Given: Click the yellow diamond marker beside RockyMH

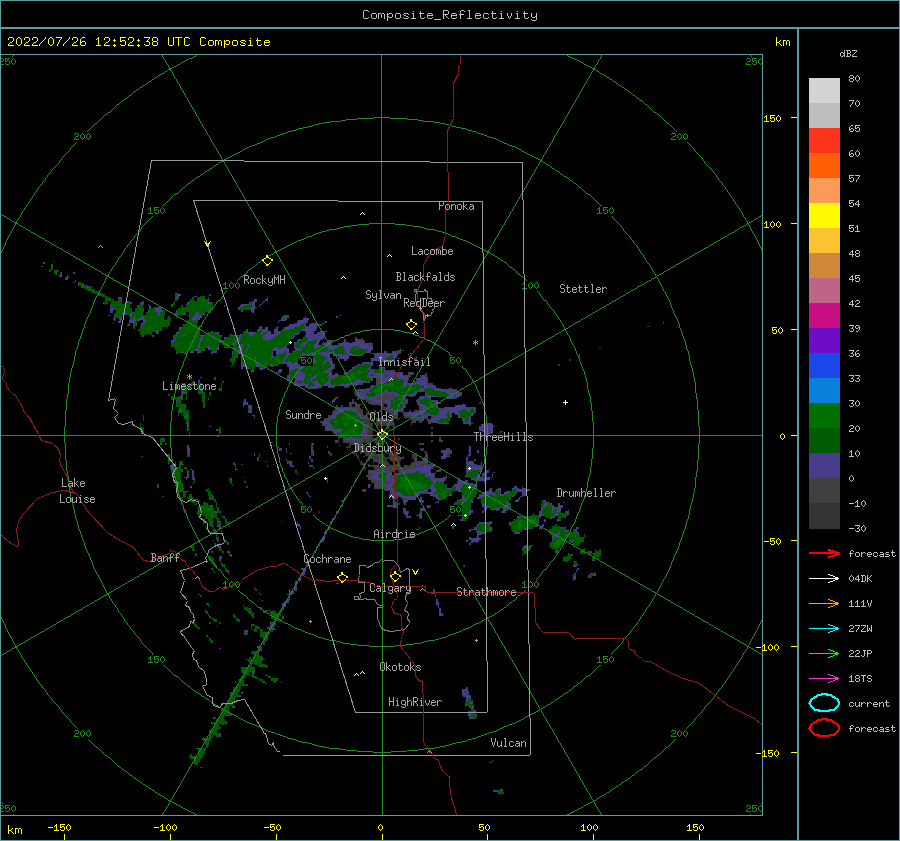Looking at the screenshot, I should click(267, 261).
